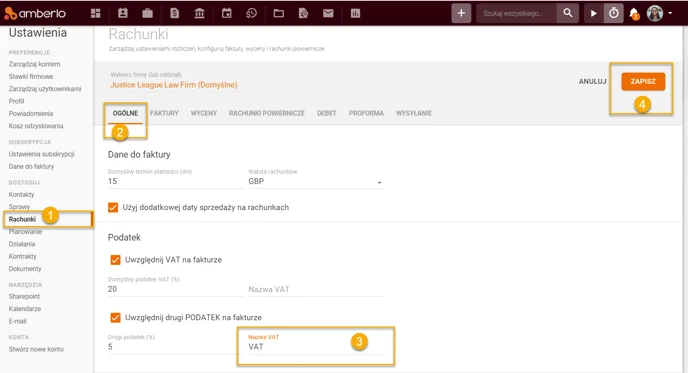Edit second tax 'Nazwa VAT' field containing VAT

coord(316,347)
